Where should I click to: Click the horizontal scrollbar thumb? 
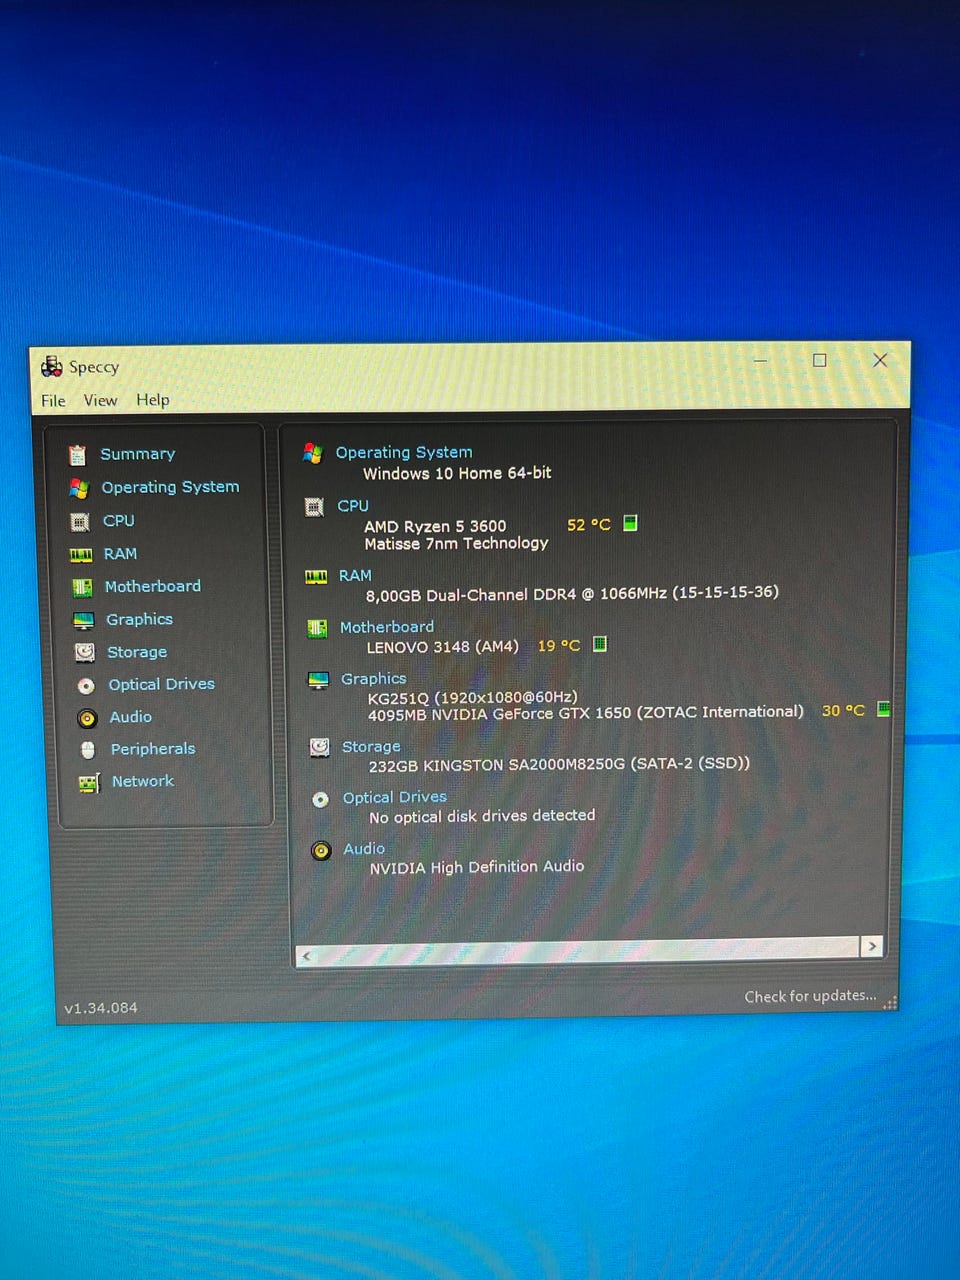point(588,951)
